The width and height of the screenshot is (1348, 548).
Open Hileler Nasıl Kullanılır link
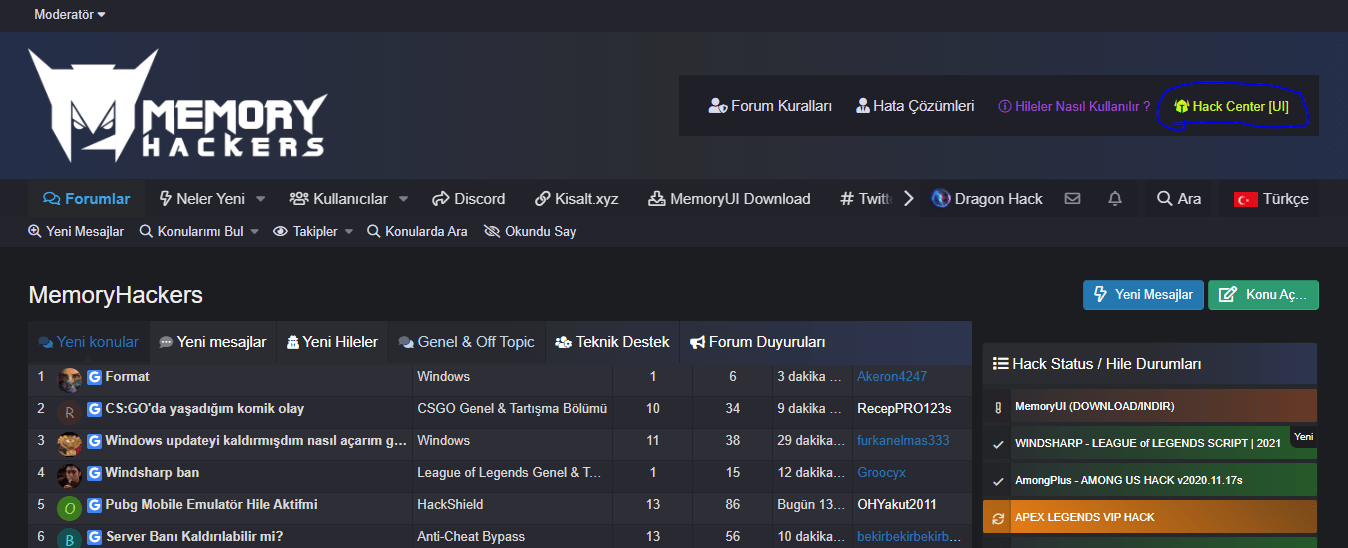pyautogui.click(x=1075, y=106)
